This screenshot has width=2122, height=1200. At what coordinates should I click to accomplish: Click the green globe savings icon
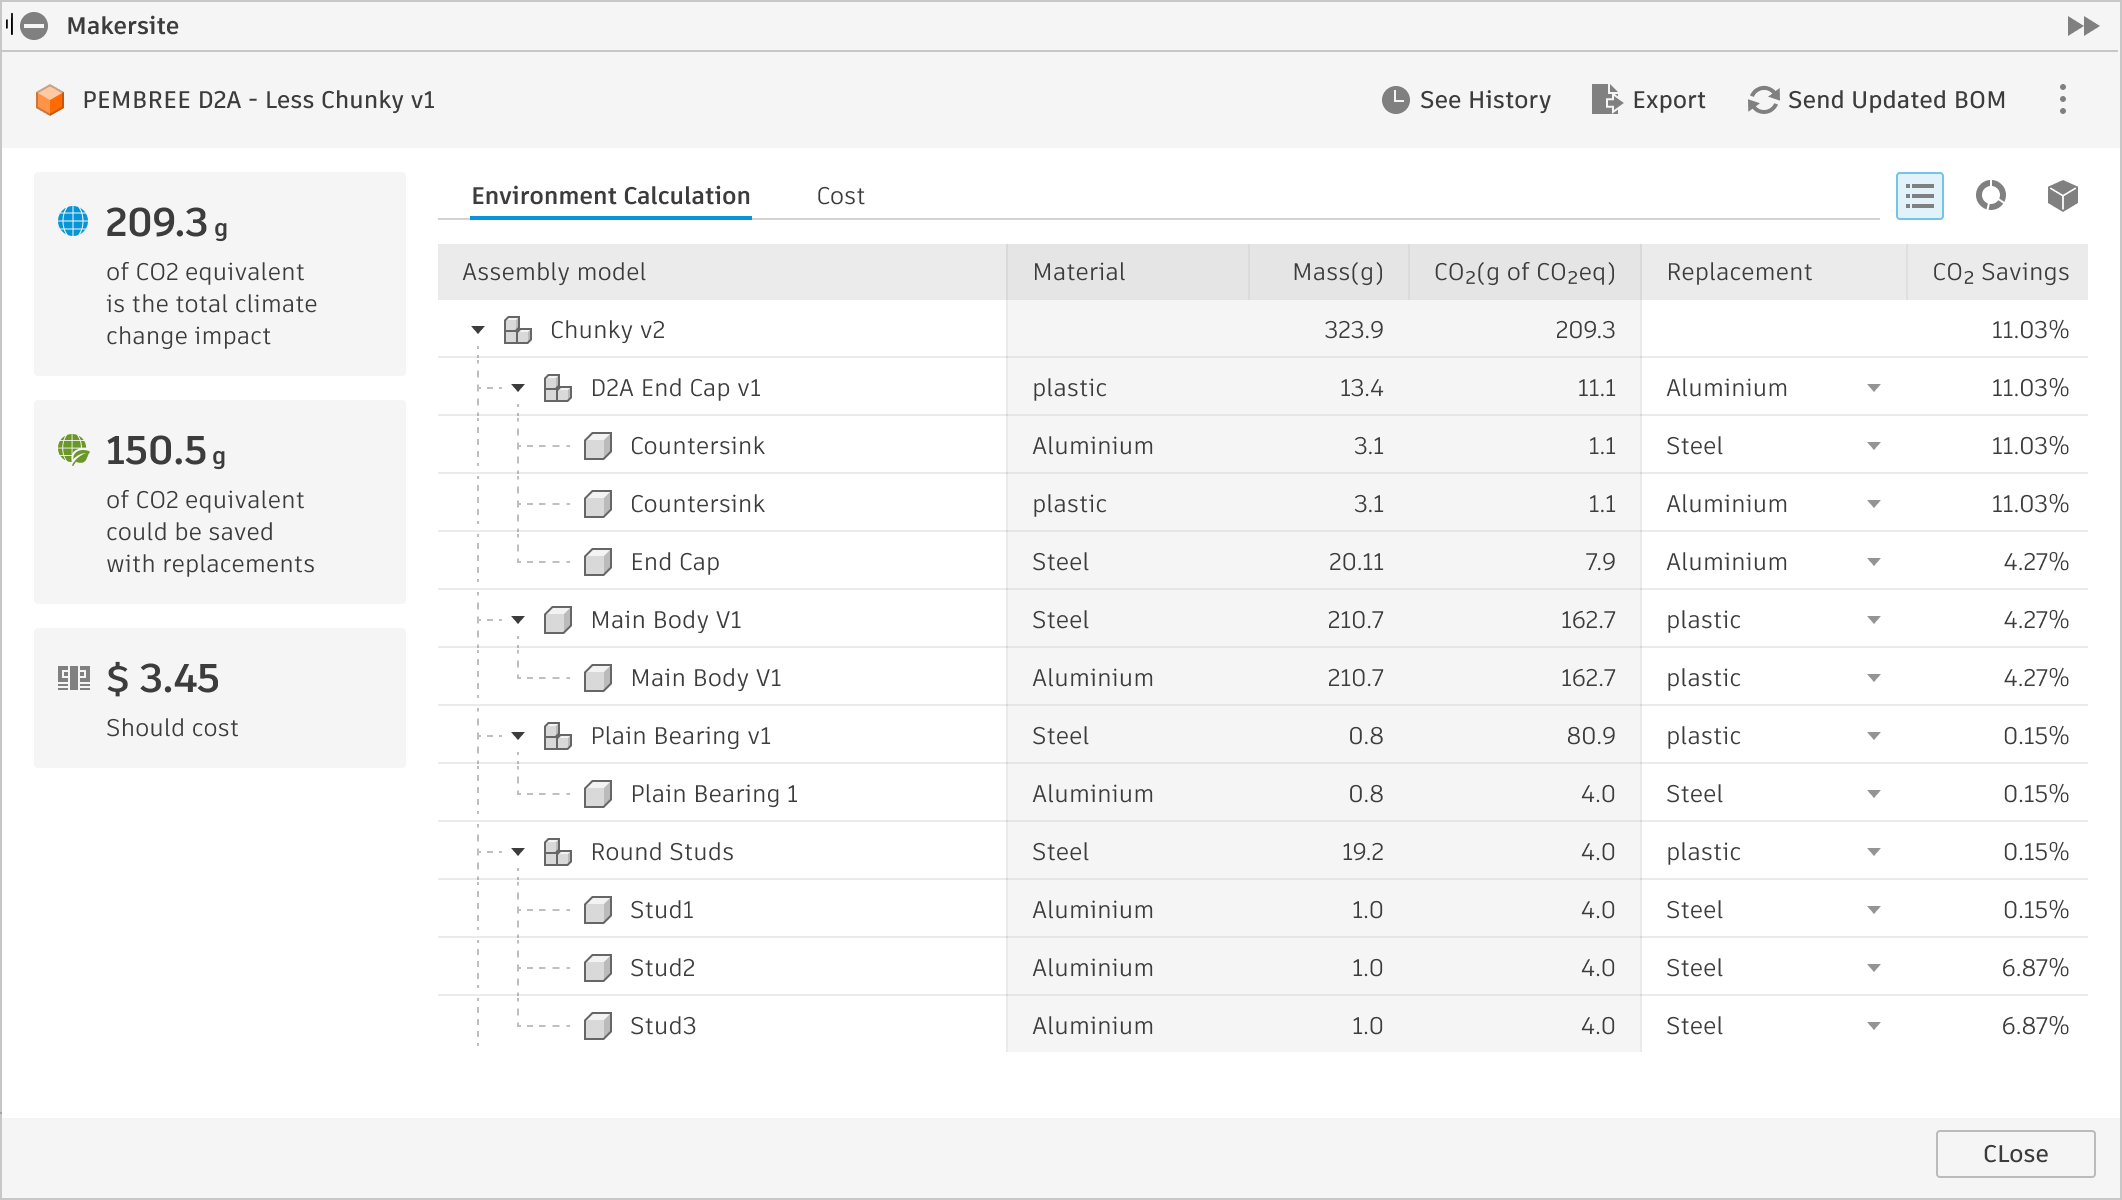tap(73, 449)
